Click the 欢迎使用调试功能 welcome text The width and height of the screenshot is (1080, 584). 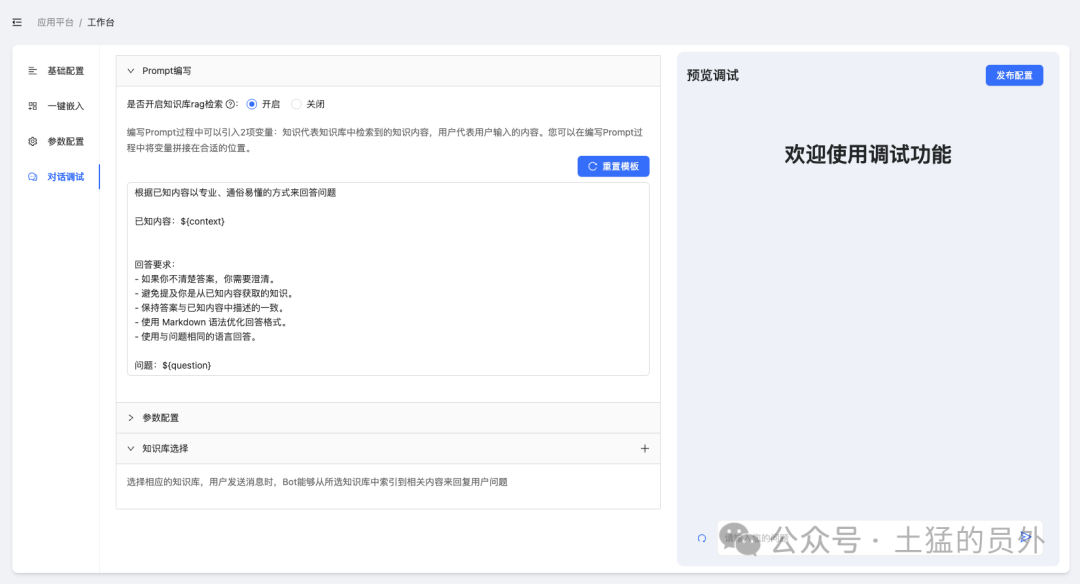868,154
